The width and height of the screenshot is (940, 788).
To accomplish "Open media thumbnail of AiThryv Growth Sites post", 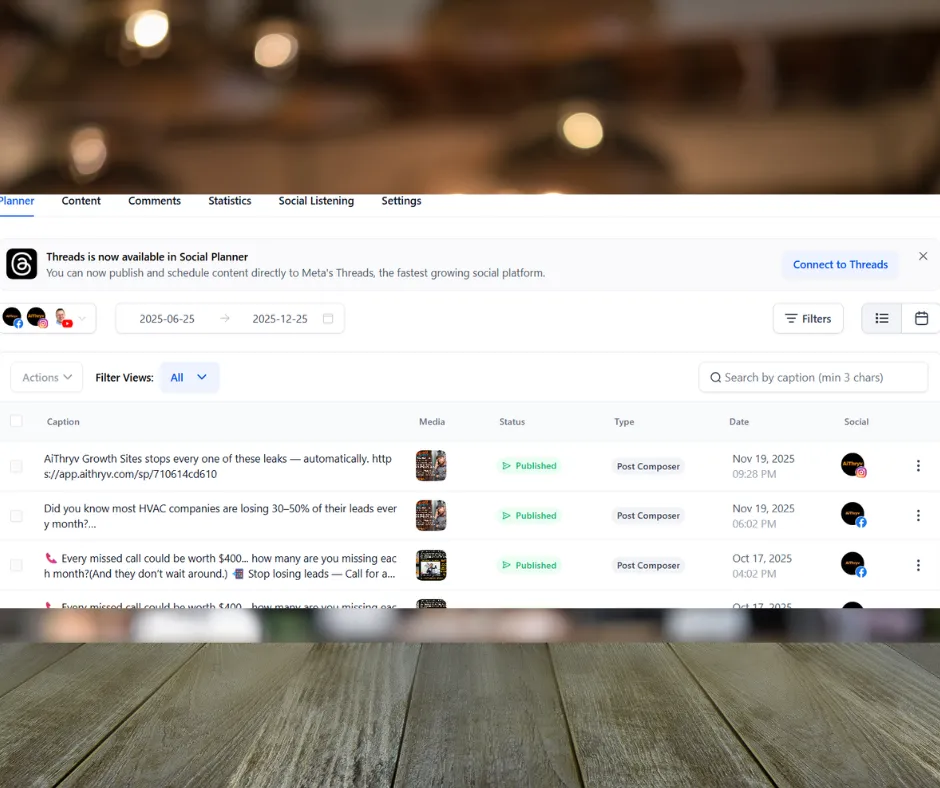I will click(431, 465).
